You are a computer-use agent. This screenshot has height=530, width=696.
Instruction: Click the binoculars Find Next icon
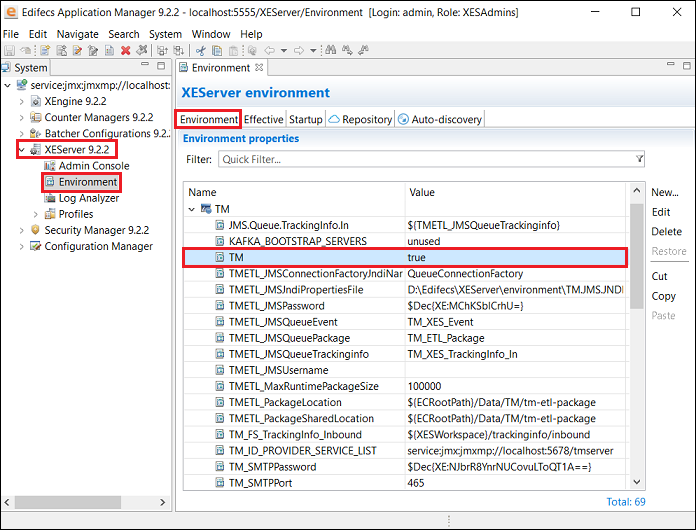click(347, 50)
